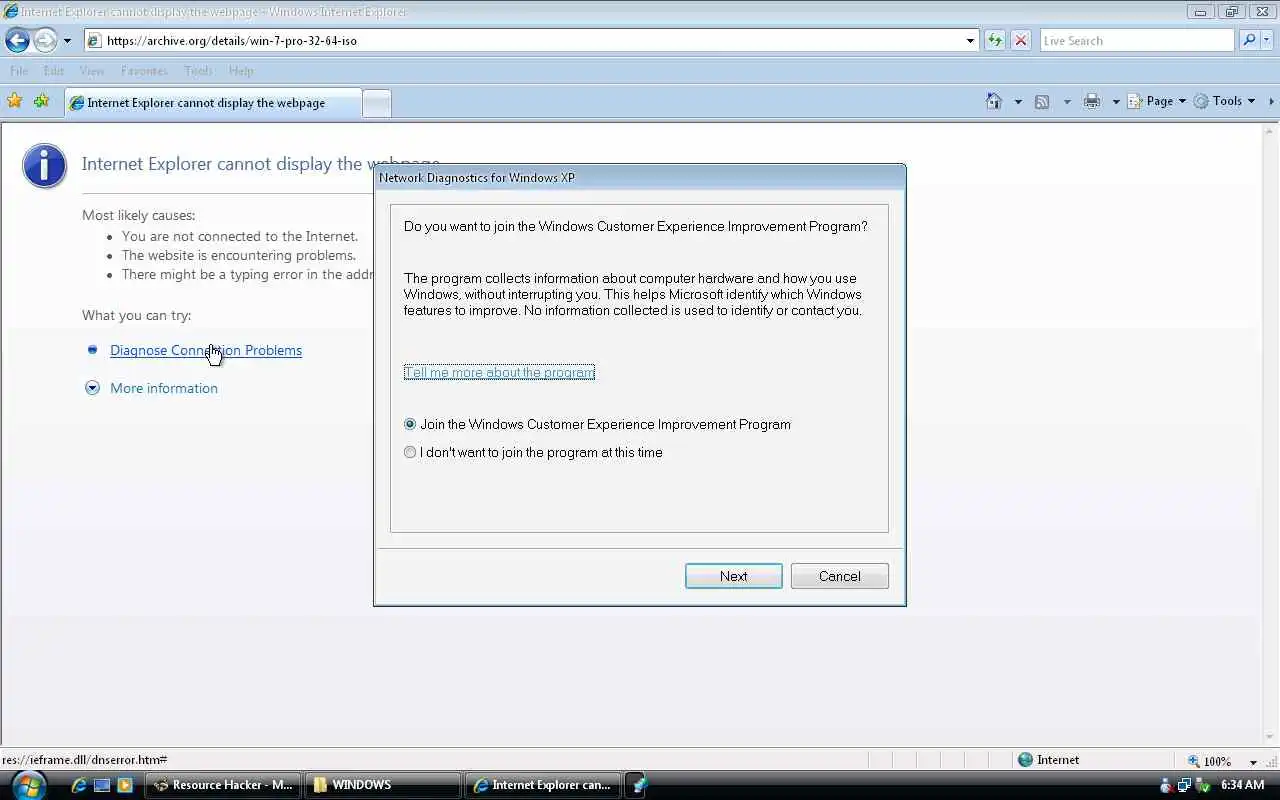Click Diagnose Connection Problems link
Screen dimensions: 1280x800
(206, 350)
